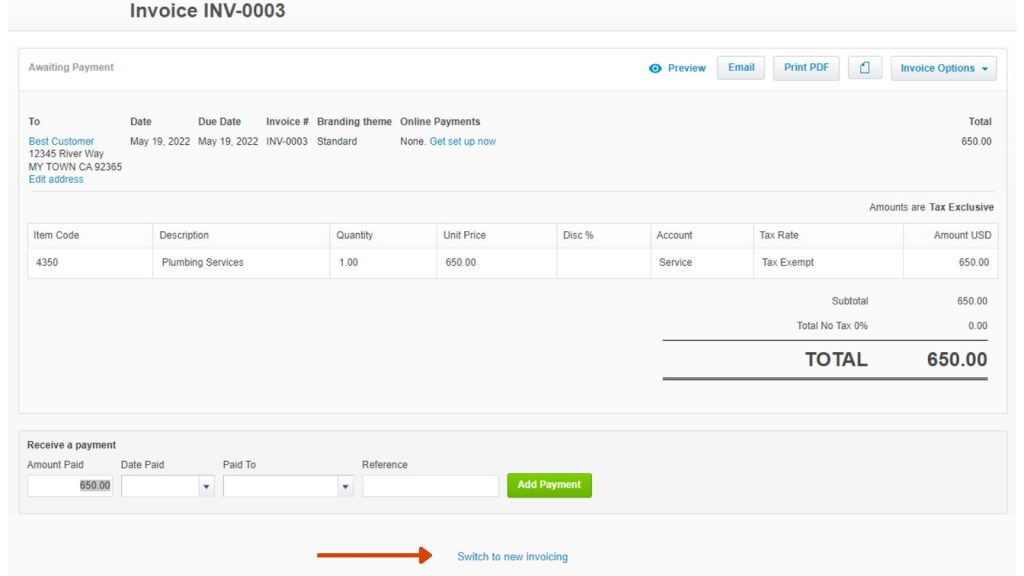Click the Preview eye icon
1024x576 pixels.
[655, 68]
